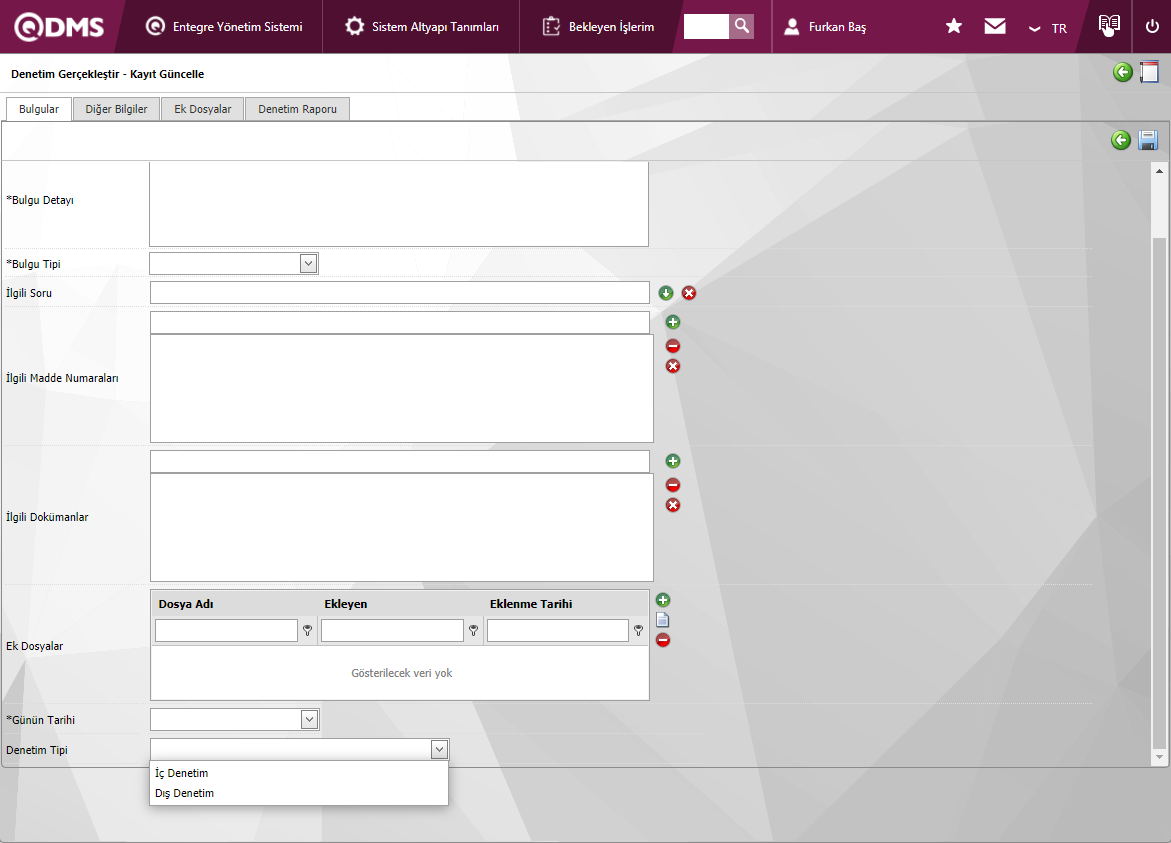This screenshot has height=843, width=1171.
Task: Remove item from İlgili Dokümanlar list
Action: 673,485
